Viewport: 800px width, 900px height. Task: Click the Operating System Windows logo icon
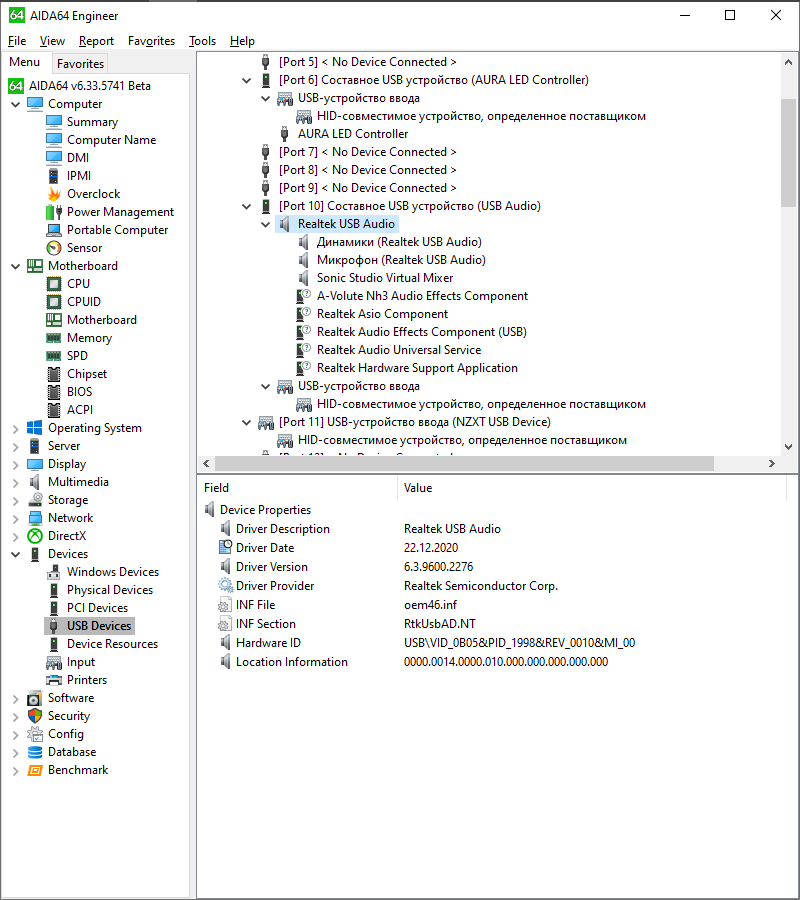(x=35, y=428)
